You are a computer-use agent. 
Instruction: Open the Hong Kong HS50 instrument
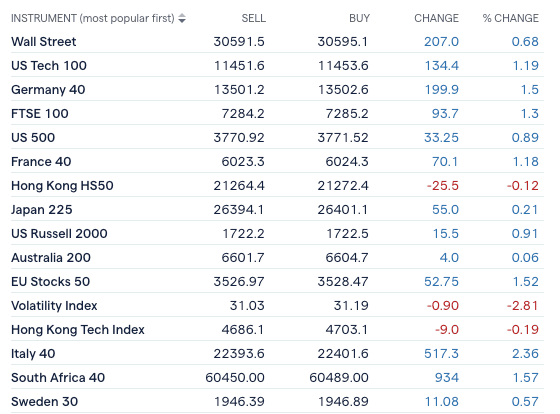click(x=62, y=186)
